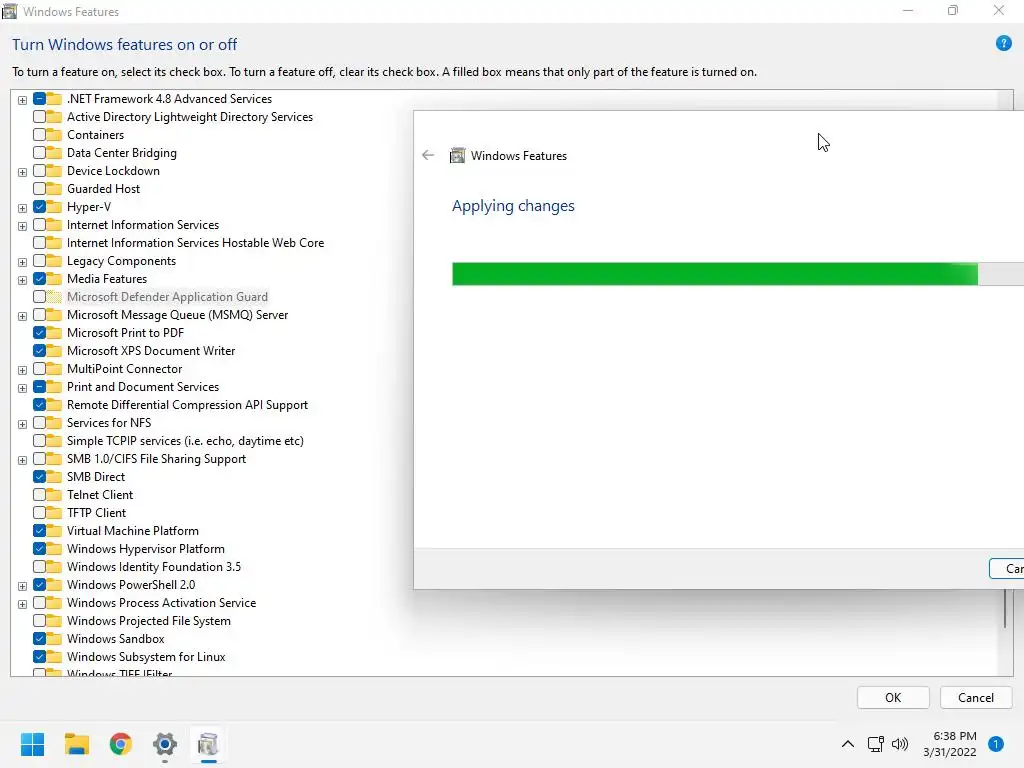Click Windows Hypervisor Platform folder icon
1024x768 pixels.
pyautogui.click(x=54, y=549)
